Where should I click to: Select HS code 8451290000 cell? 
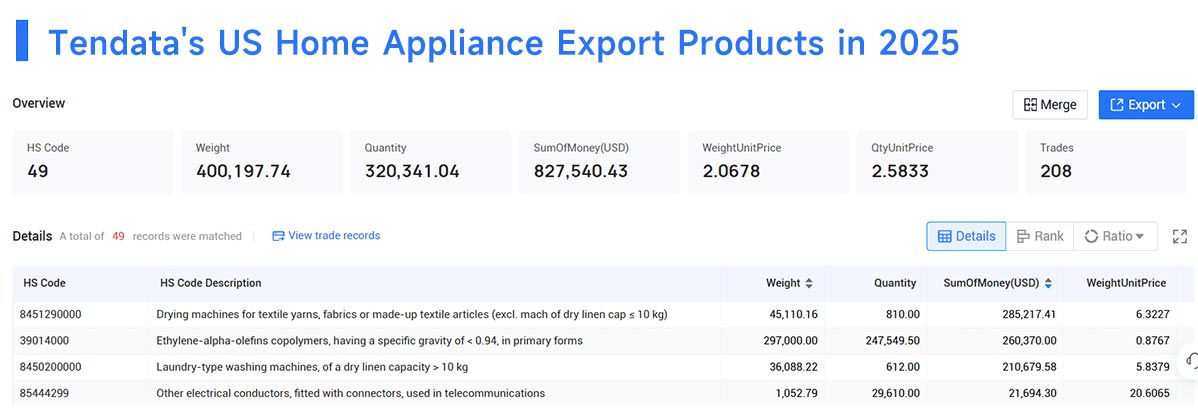52,314
